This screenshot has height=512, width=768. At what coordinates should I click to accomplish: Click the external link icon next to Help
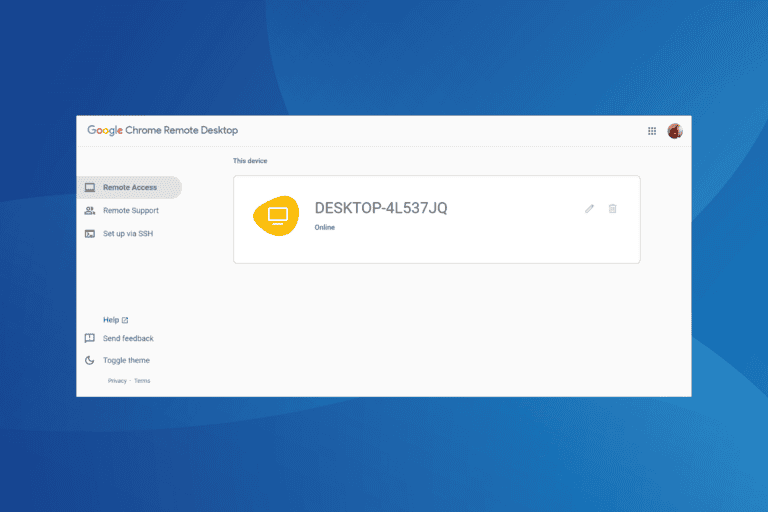pyautogui.click(x=125, y=320)
